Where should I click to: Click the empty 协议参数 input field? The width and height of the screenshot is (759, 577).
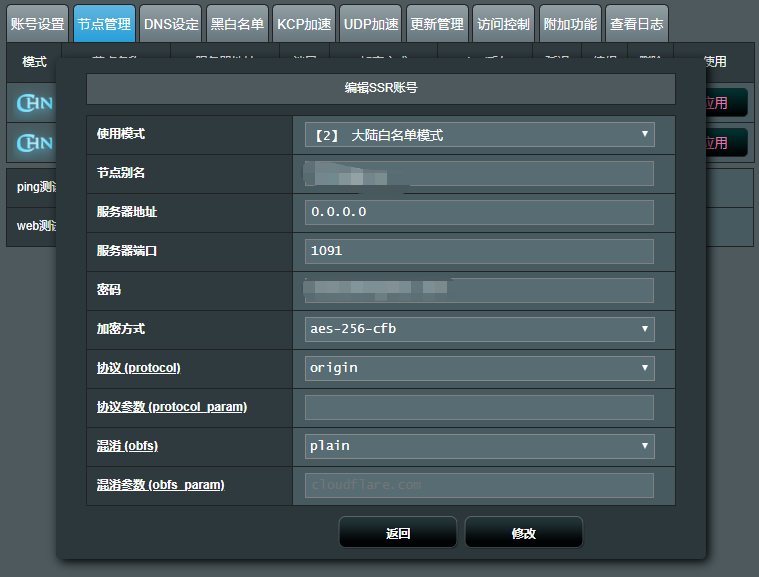pos(479,407)
